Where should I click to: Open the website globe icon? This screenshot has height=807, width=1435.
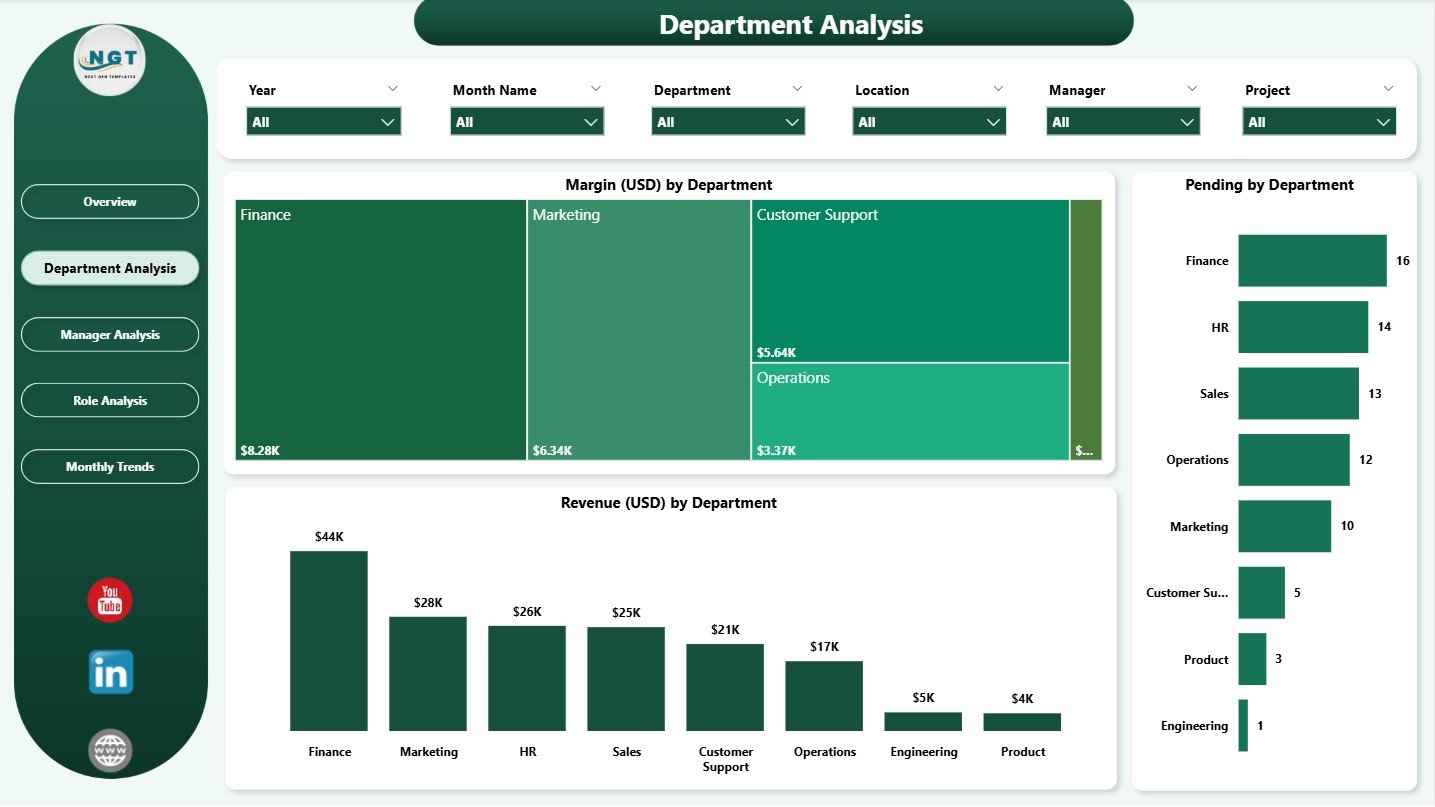tap(110, 749)
